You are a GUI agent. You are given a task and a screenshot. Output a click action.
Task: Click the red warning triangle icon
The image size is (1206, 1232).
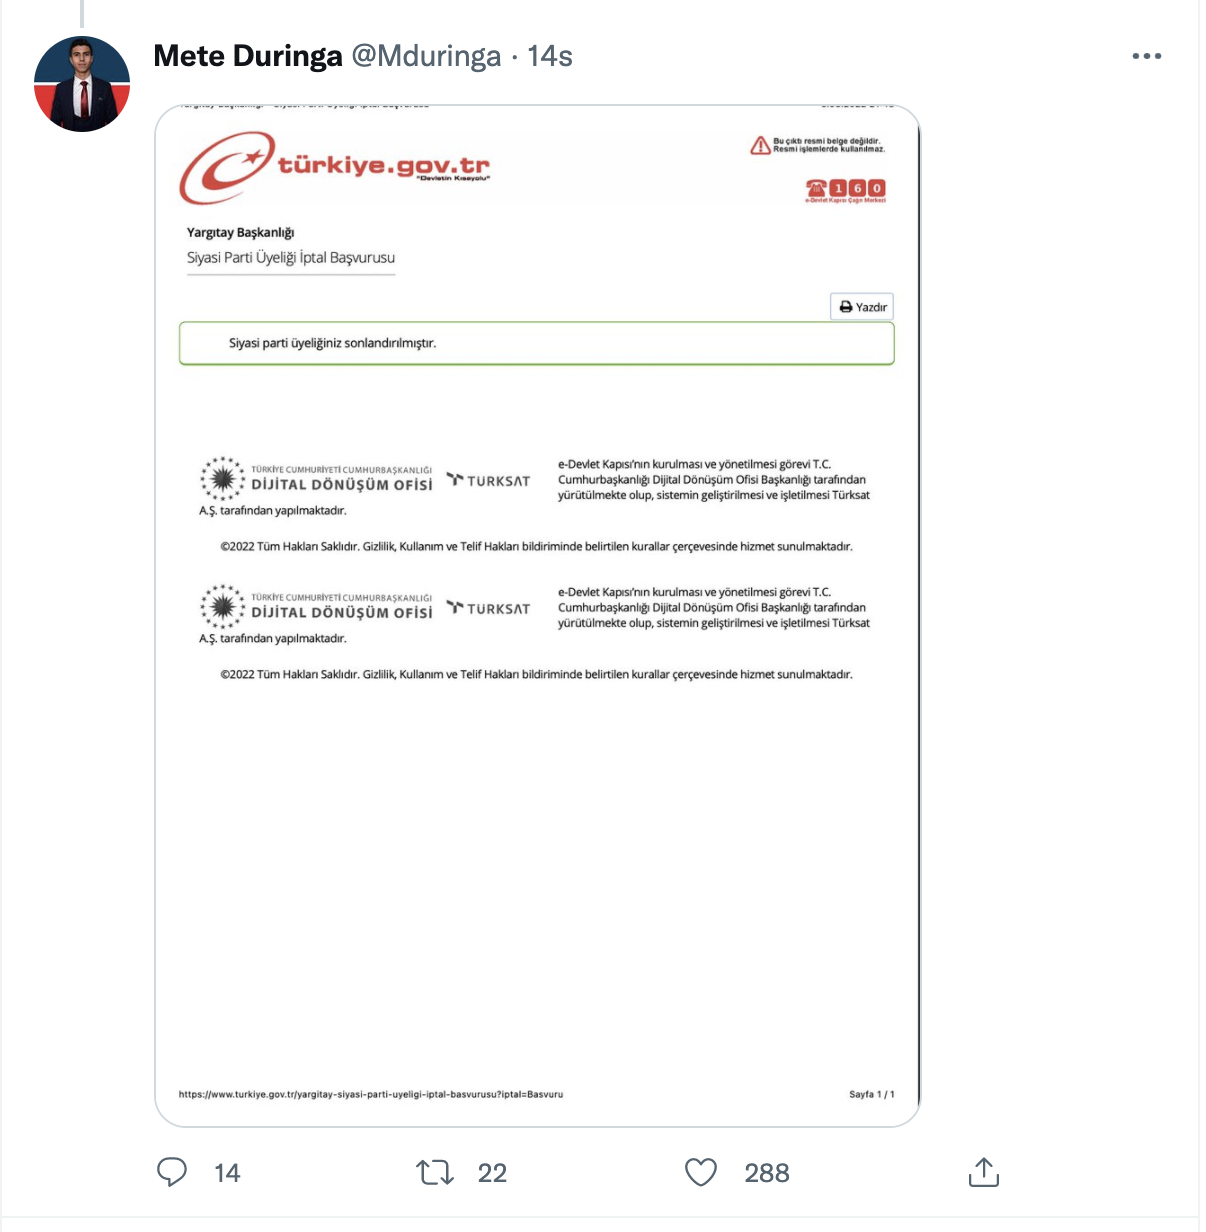[760, 146]
